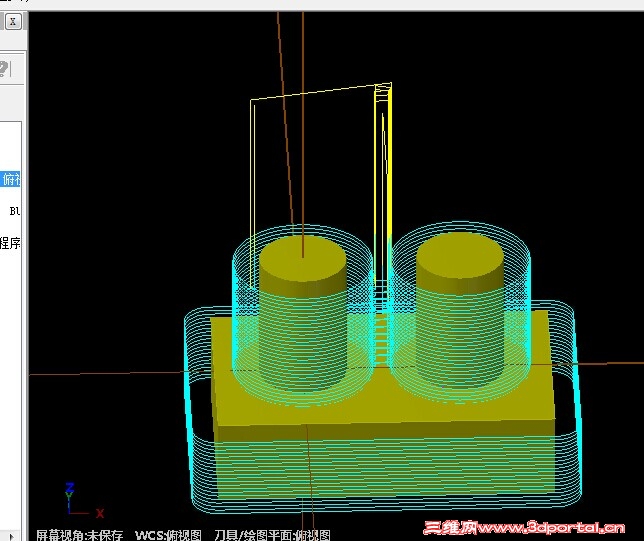Open help via the question mark icon

point(3,69)
